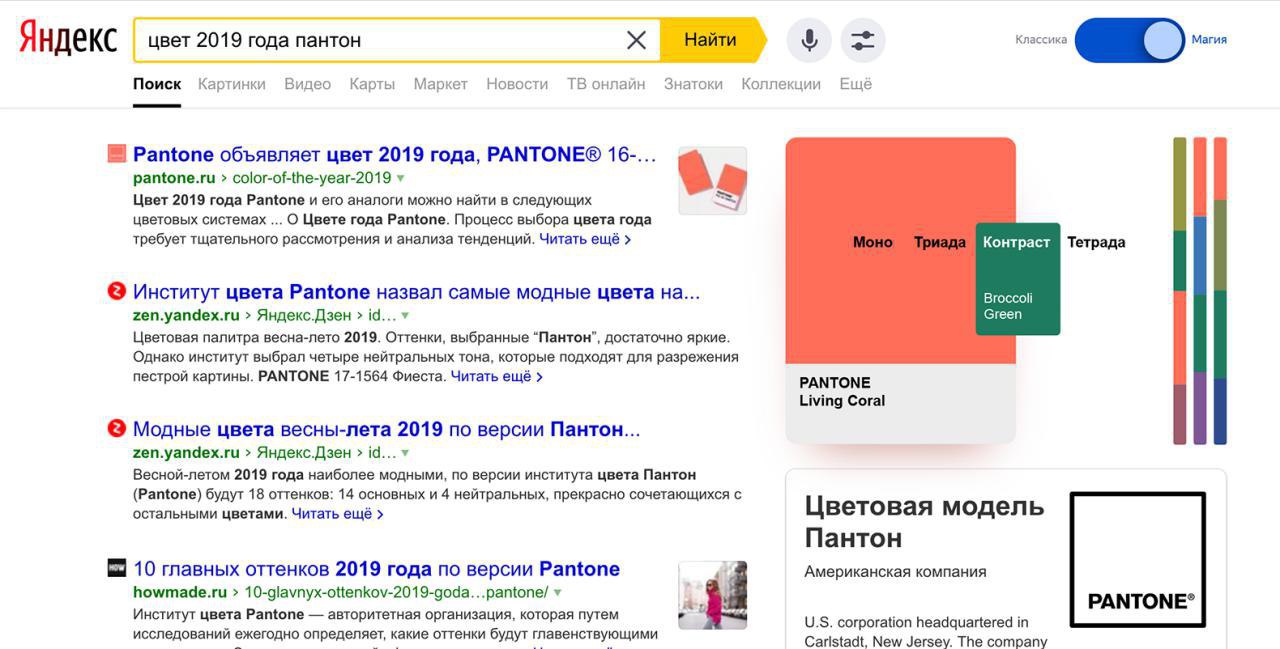The image size is (1280, 649).
Task: Click the Yandex logo
Action: (68, 40)
